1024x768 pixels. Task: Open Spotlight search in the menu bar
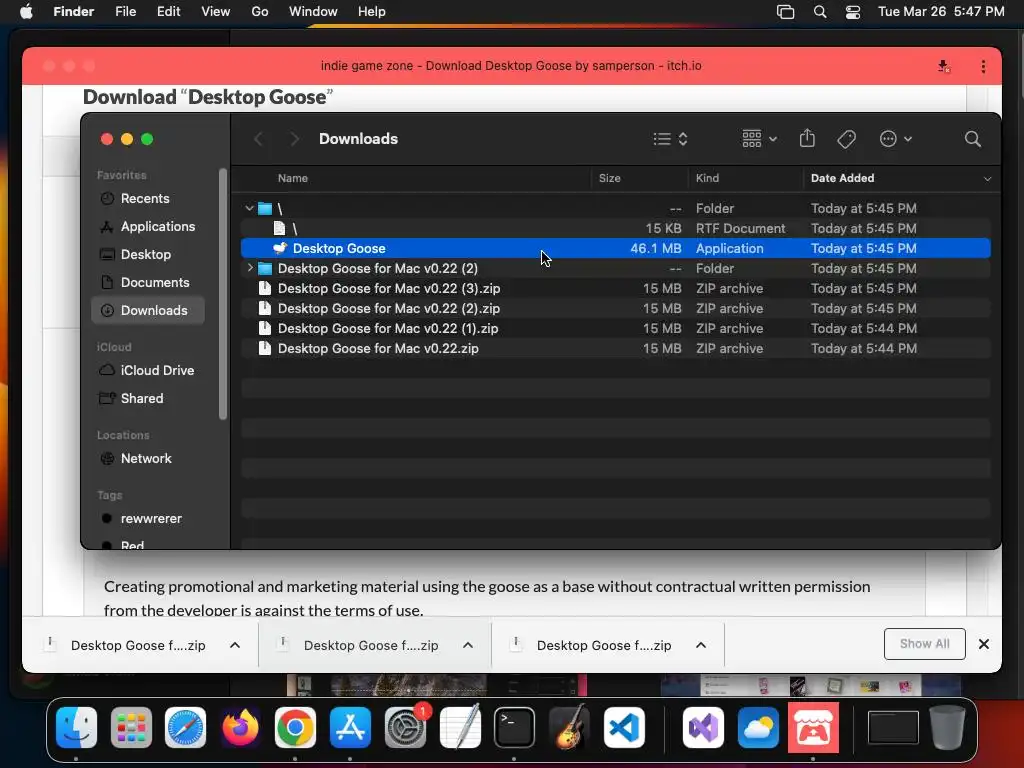820,12
